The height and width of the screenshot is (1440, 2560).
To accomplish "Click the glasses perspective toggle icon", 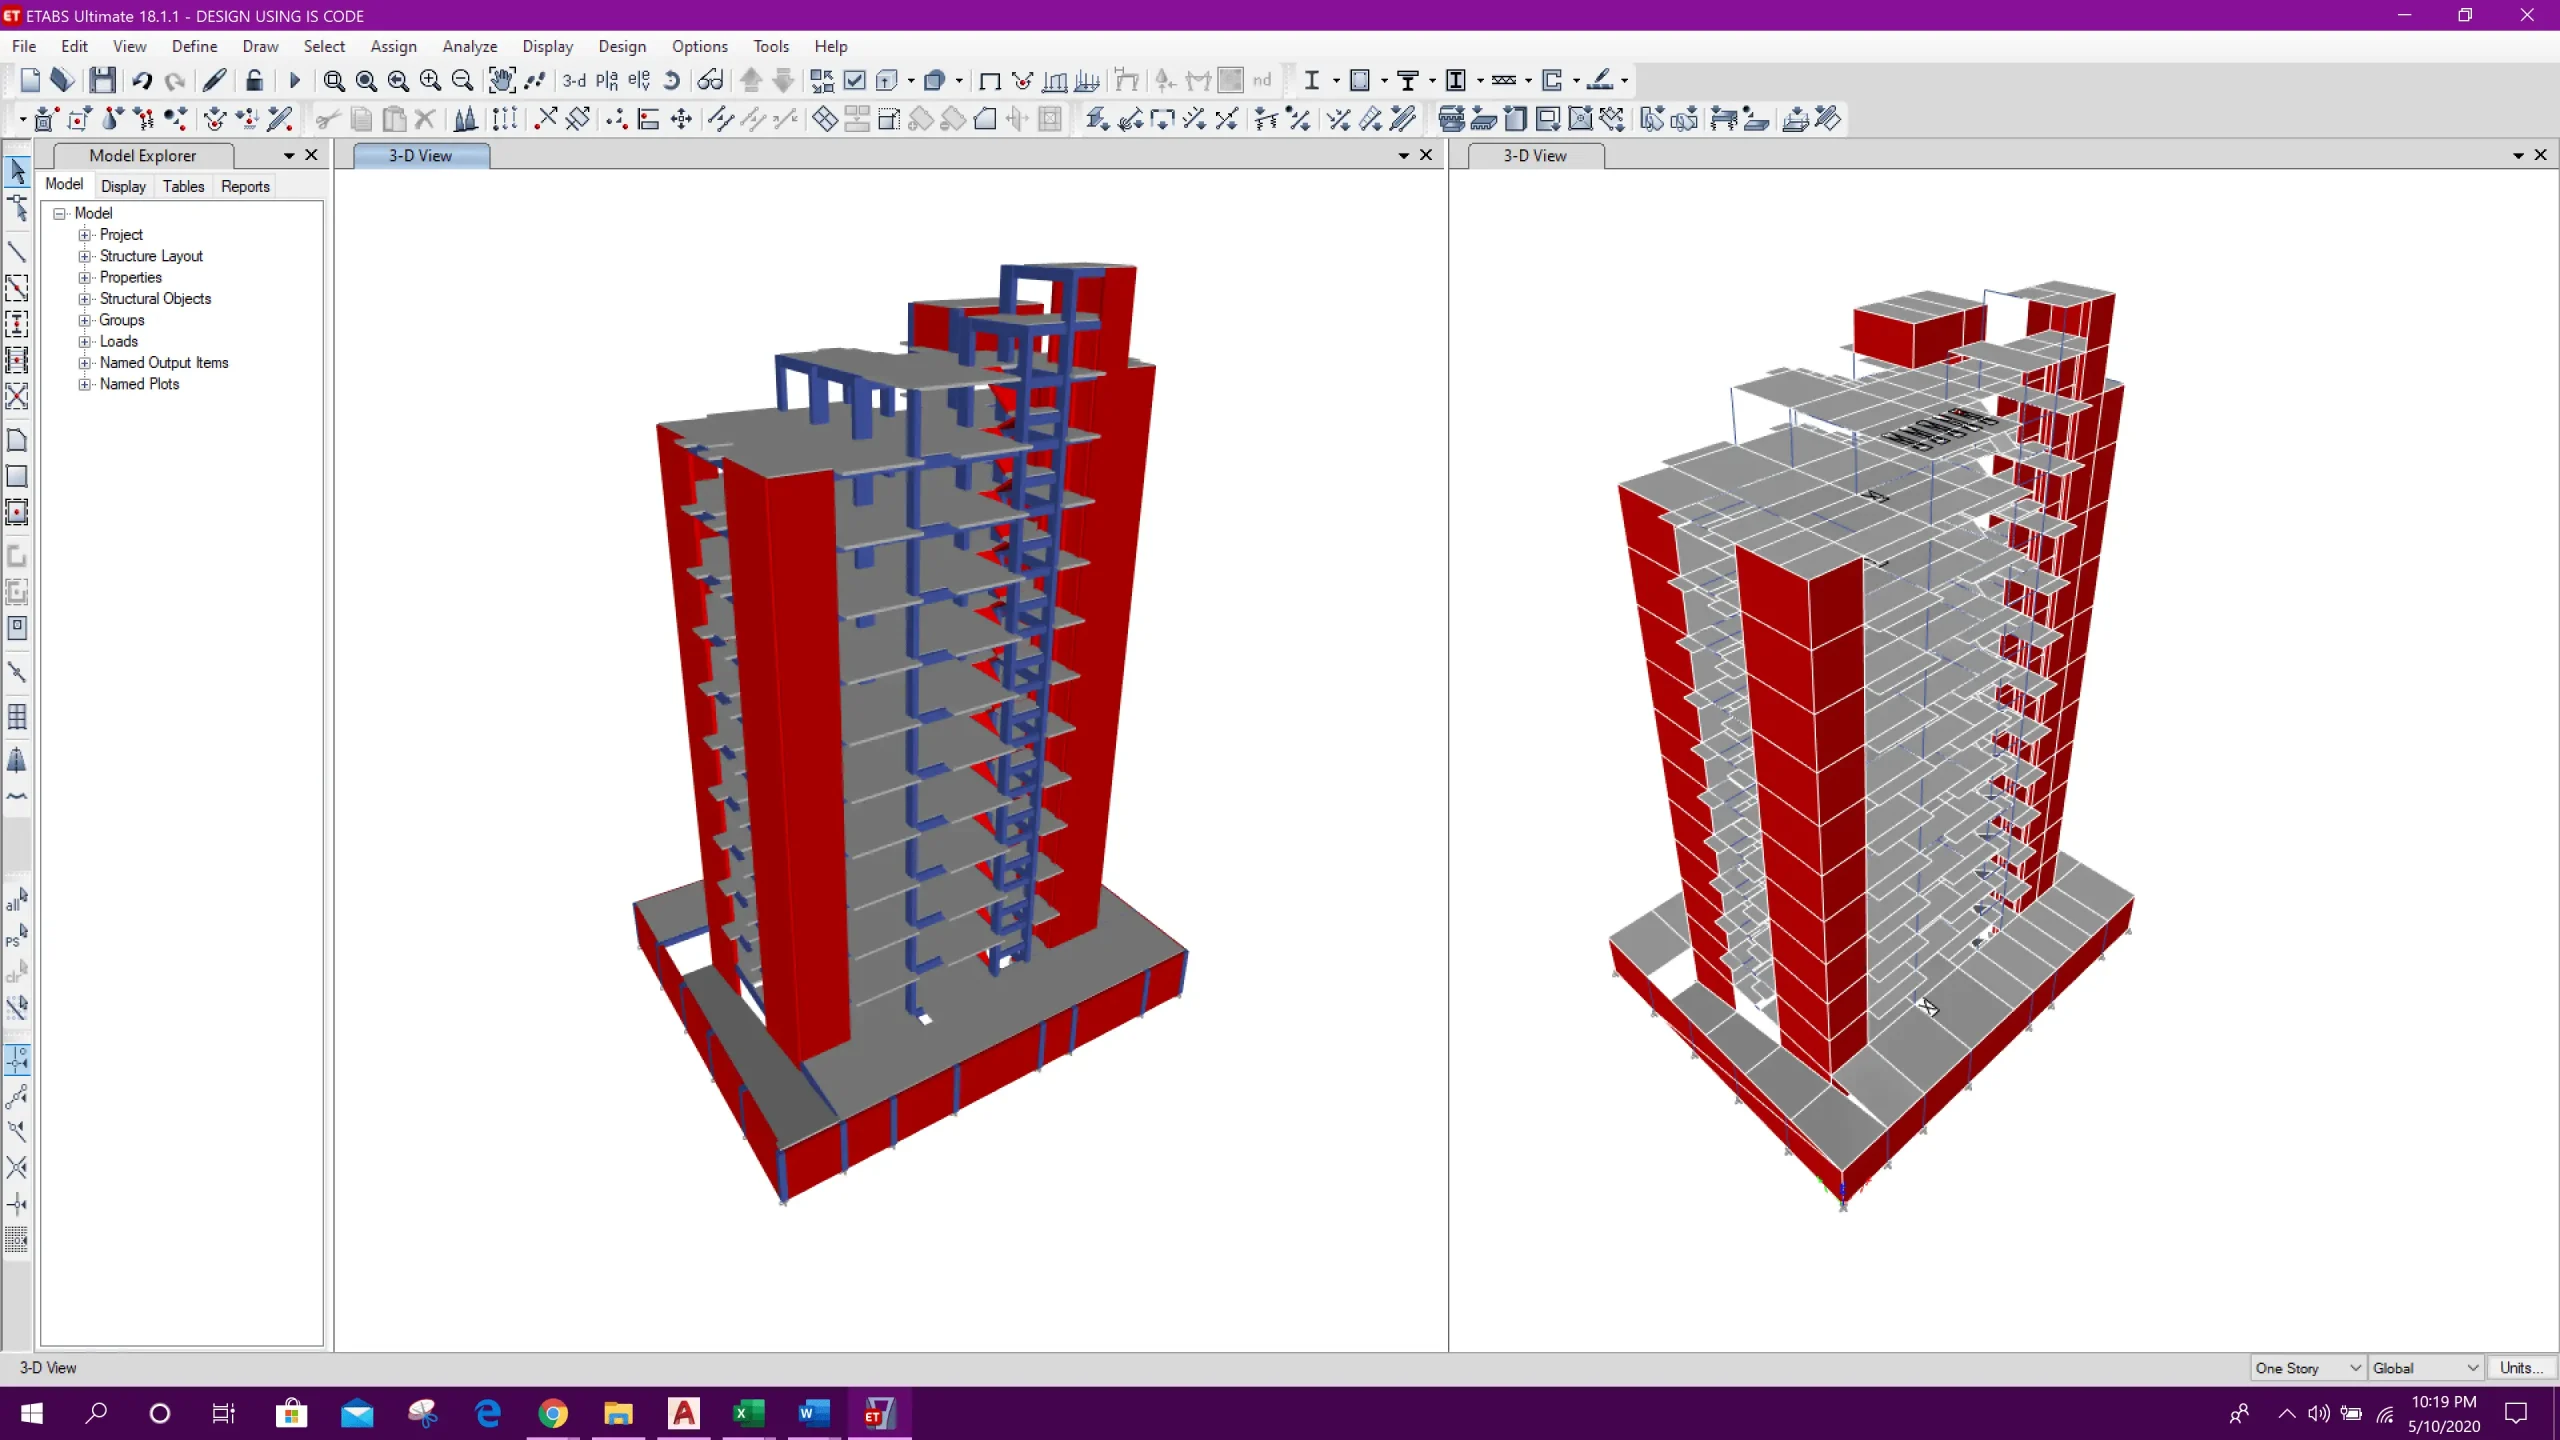I will [x=710, y=80].
